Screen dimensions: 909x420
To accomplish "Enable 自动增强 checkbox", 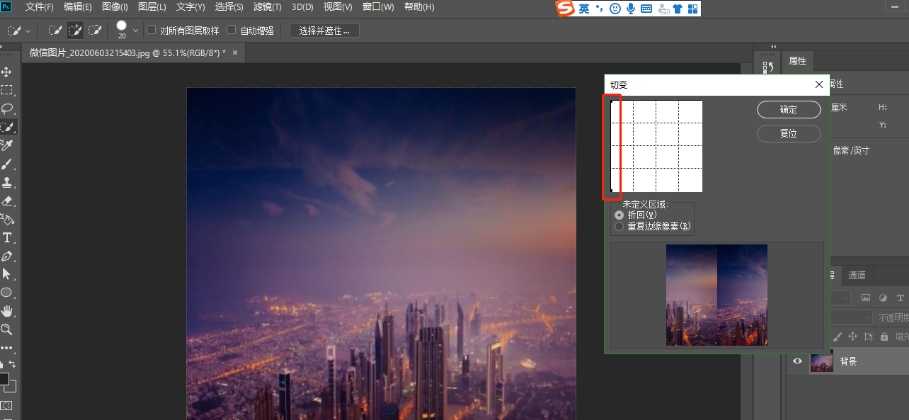I will click(x=233, y=30).
